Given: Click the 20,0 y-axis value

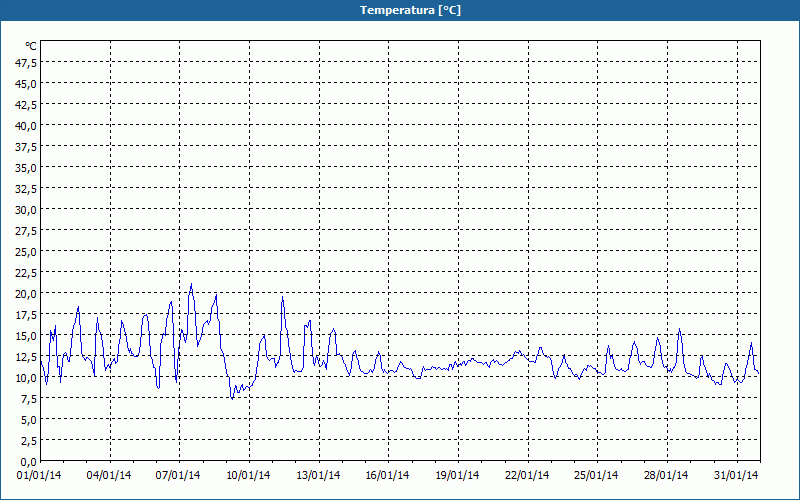Looking at the screenshot, I should click(27, 293).
